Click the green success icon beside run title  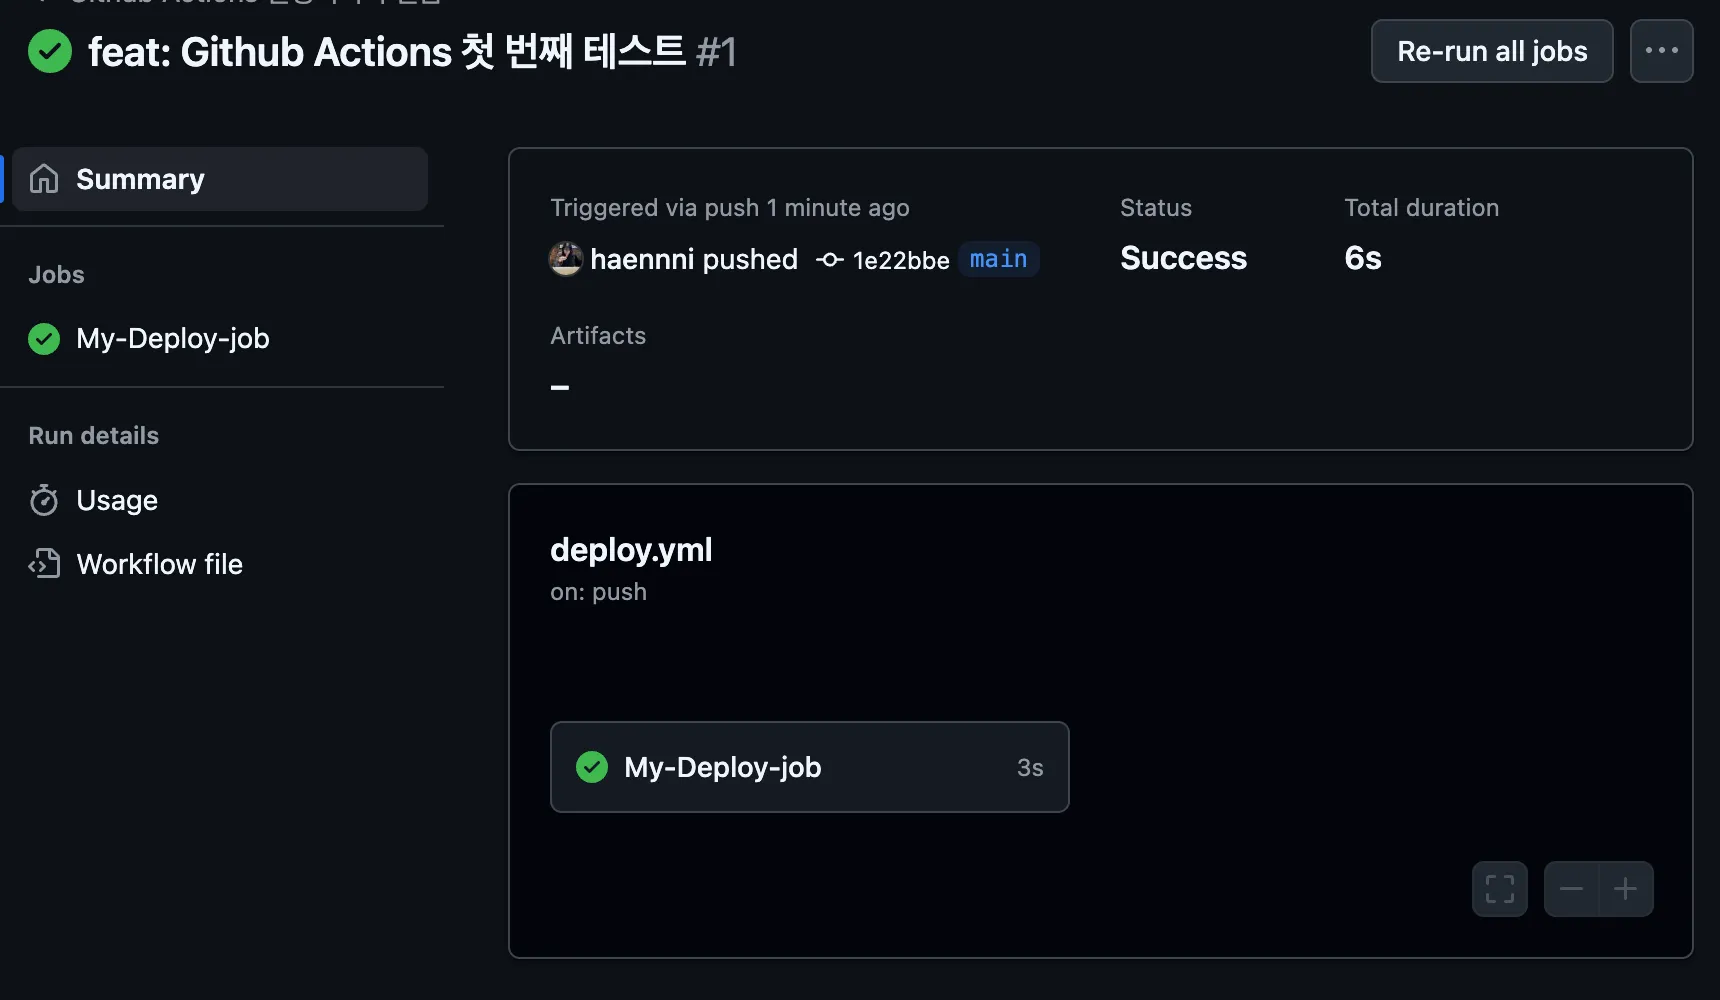50,51
